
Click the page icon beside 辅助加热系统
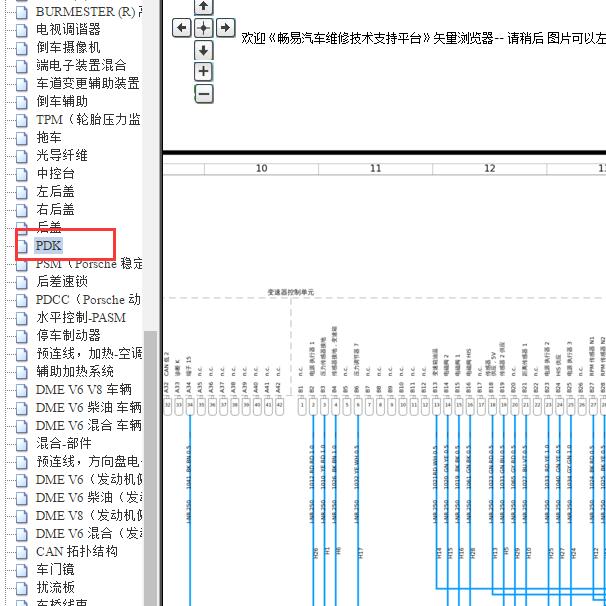22,373
